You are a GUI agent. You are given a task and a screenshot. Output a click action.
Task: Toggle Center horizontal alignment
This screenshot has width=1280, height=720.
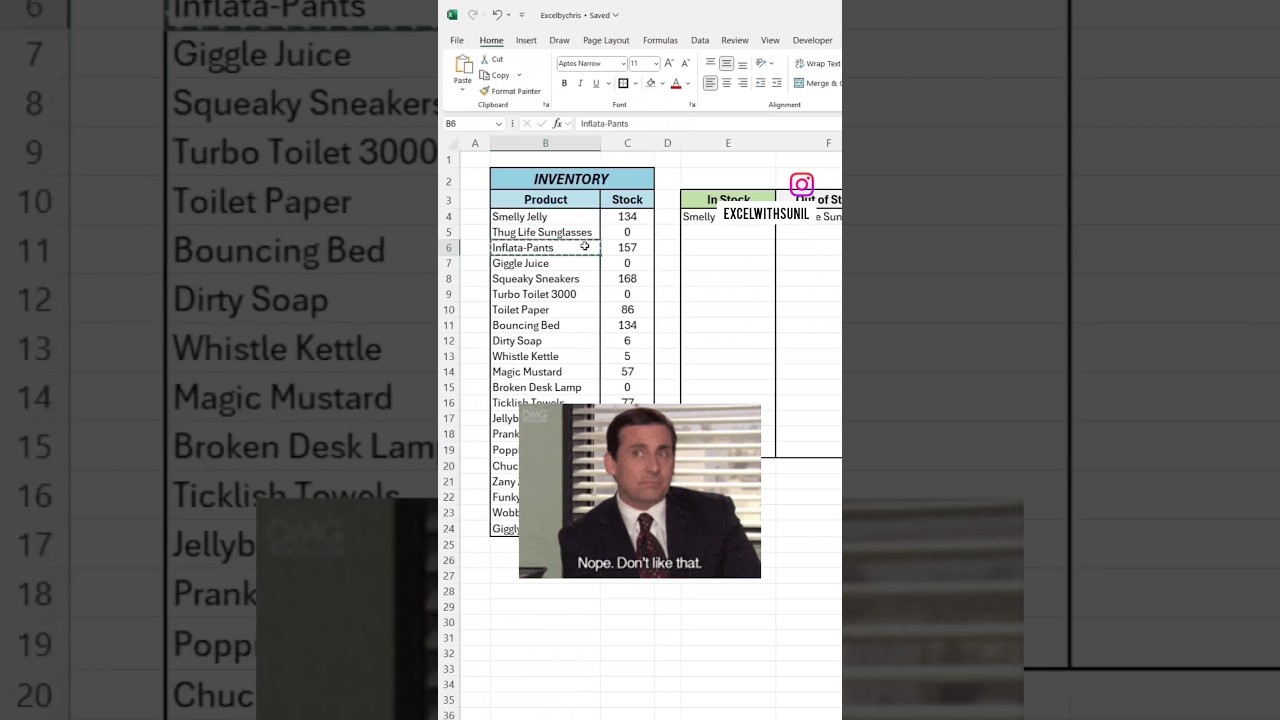(x=726, y=83)
